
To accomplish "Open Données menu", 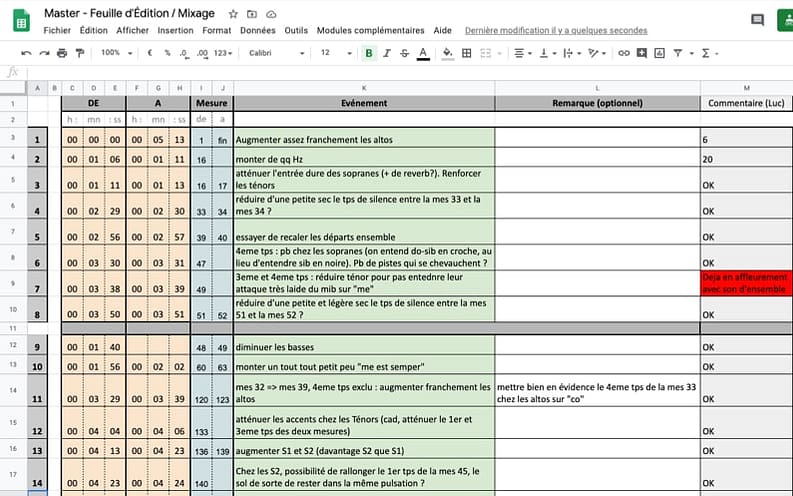I will [257, 30].
